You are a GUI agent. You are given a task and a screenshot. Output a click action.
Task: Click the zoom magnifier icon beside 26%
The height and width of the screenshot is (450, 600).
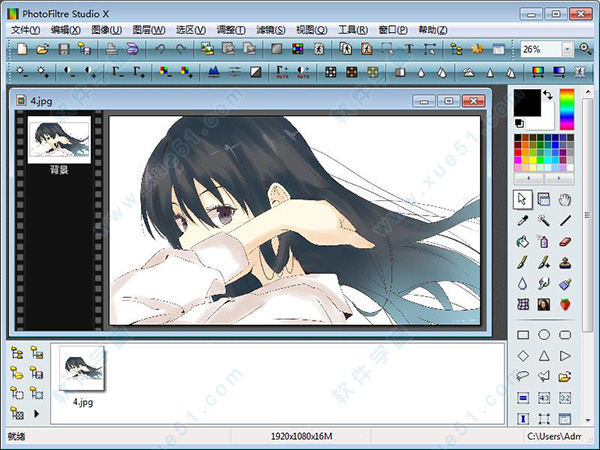click(585, 49)
